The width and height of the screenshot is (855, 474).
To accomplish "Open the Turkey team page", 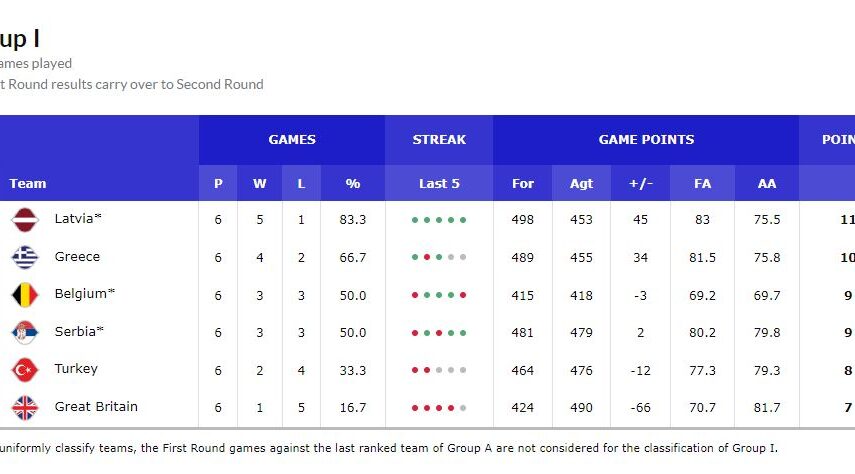I will tap(76, 369).
